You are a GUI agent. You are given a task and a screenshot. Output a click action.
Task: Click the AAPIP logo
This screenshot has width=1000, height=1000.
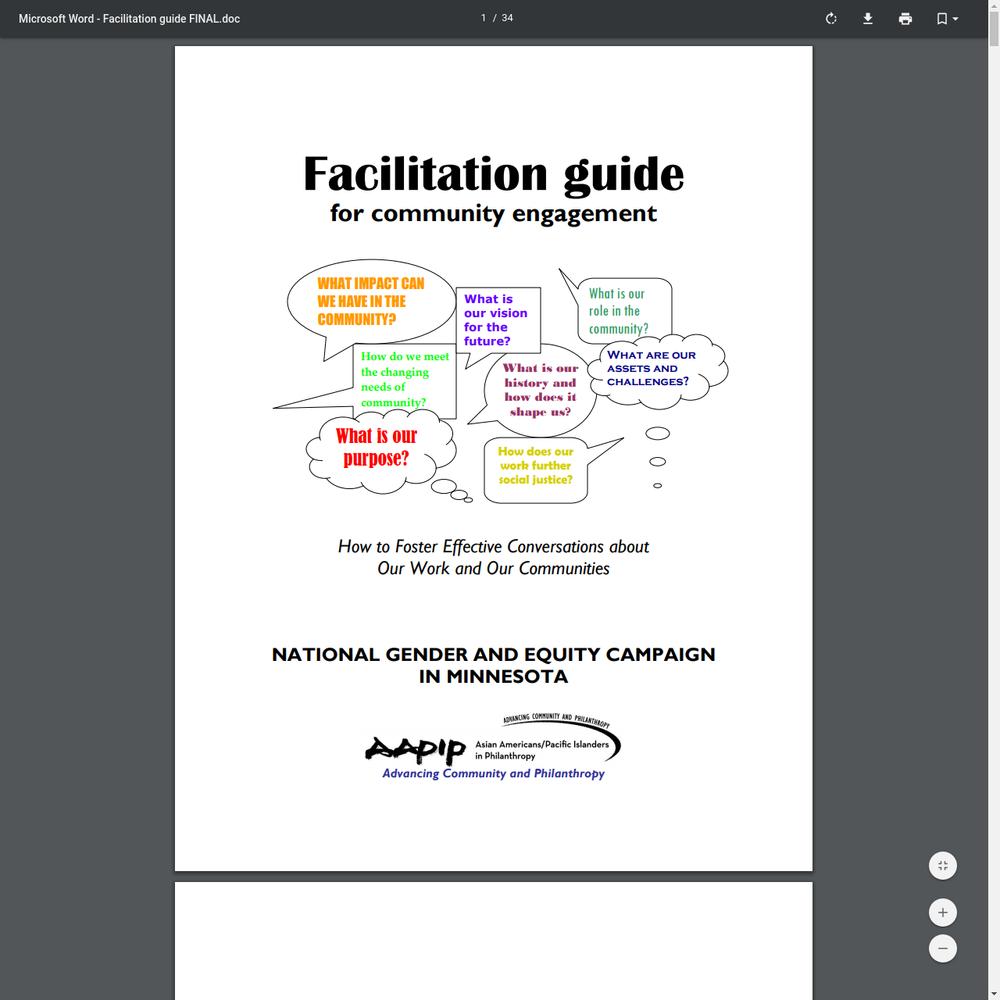415,749
